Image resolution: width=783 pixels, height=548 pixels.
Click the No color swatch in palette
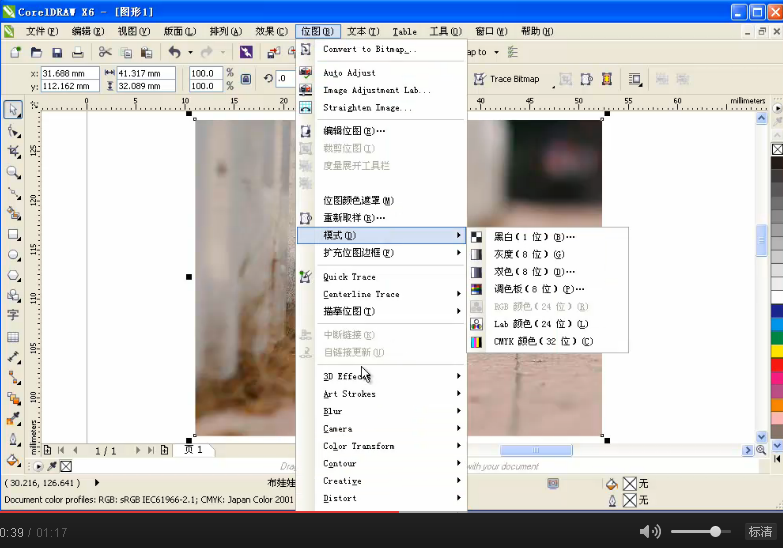[x=777, y=149]
